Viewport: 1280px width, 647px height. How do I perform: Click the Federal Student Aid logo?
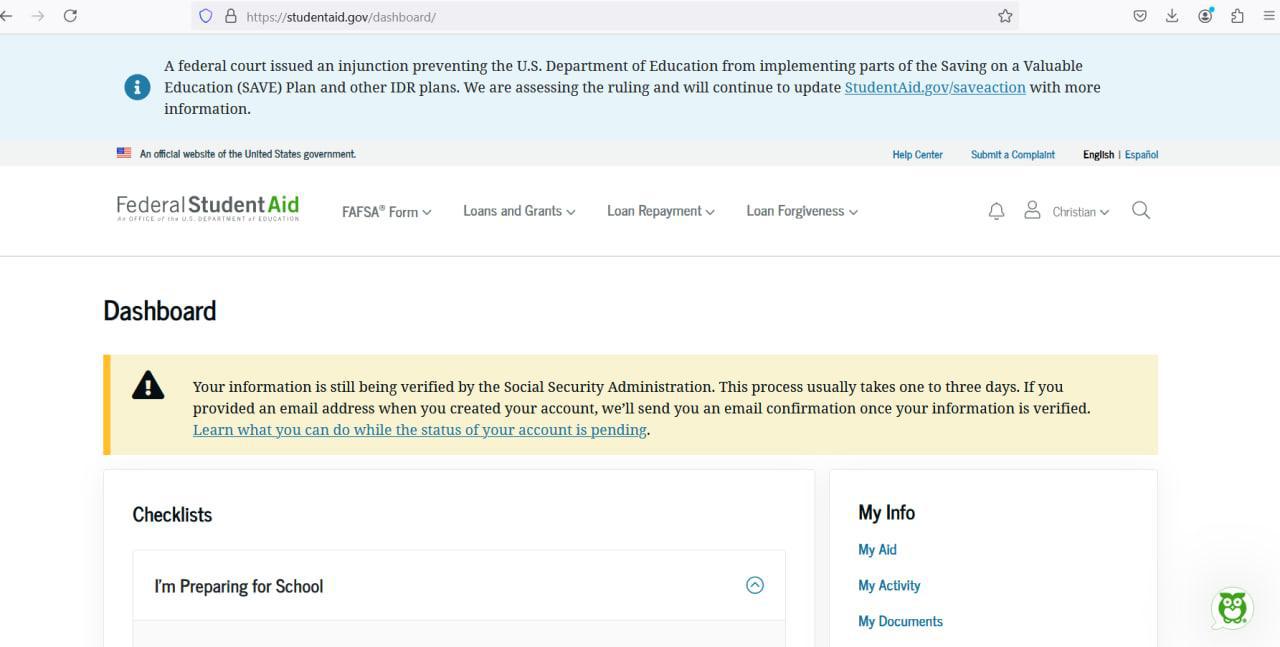tap(208, 207)
